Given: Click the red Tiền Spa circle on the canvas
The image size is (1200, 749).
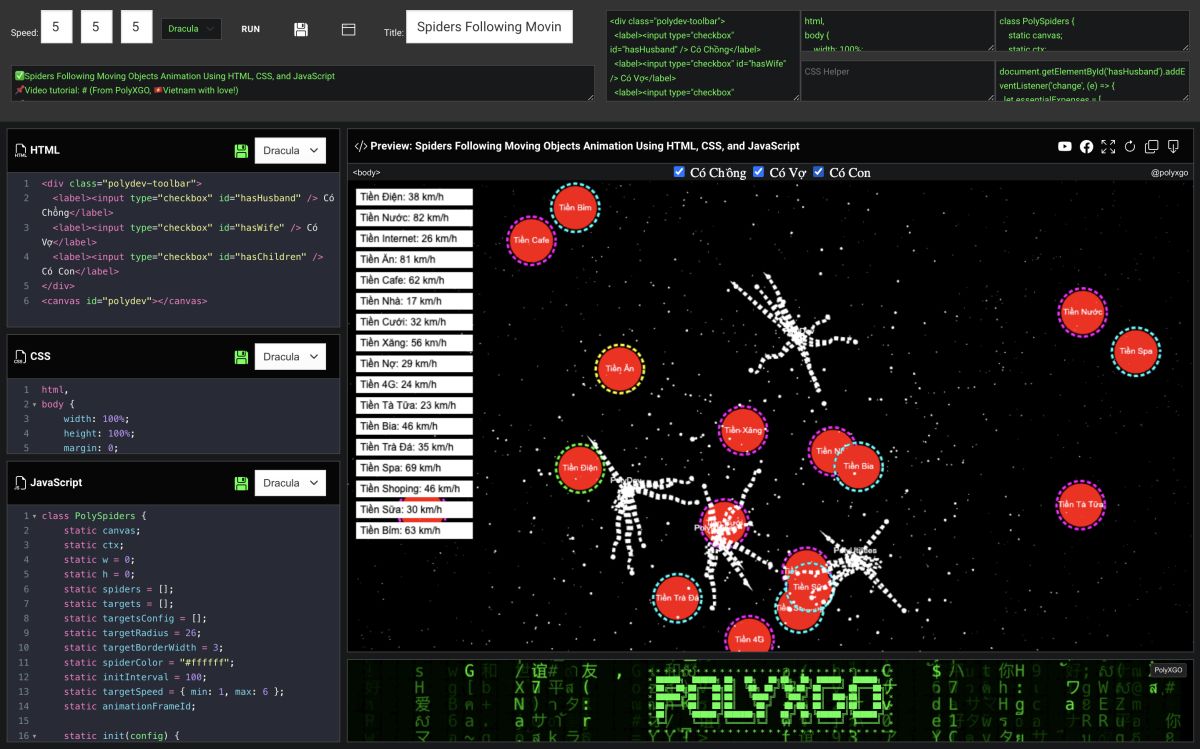Looking at the screenshot, I should pos(1136,351).
